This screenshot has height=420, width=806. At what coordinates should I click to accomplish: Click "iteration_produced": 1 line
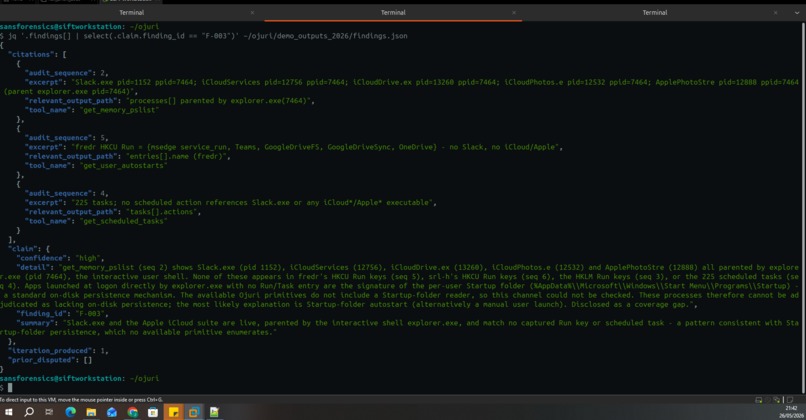(x=58, y=351)
